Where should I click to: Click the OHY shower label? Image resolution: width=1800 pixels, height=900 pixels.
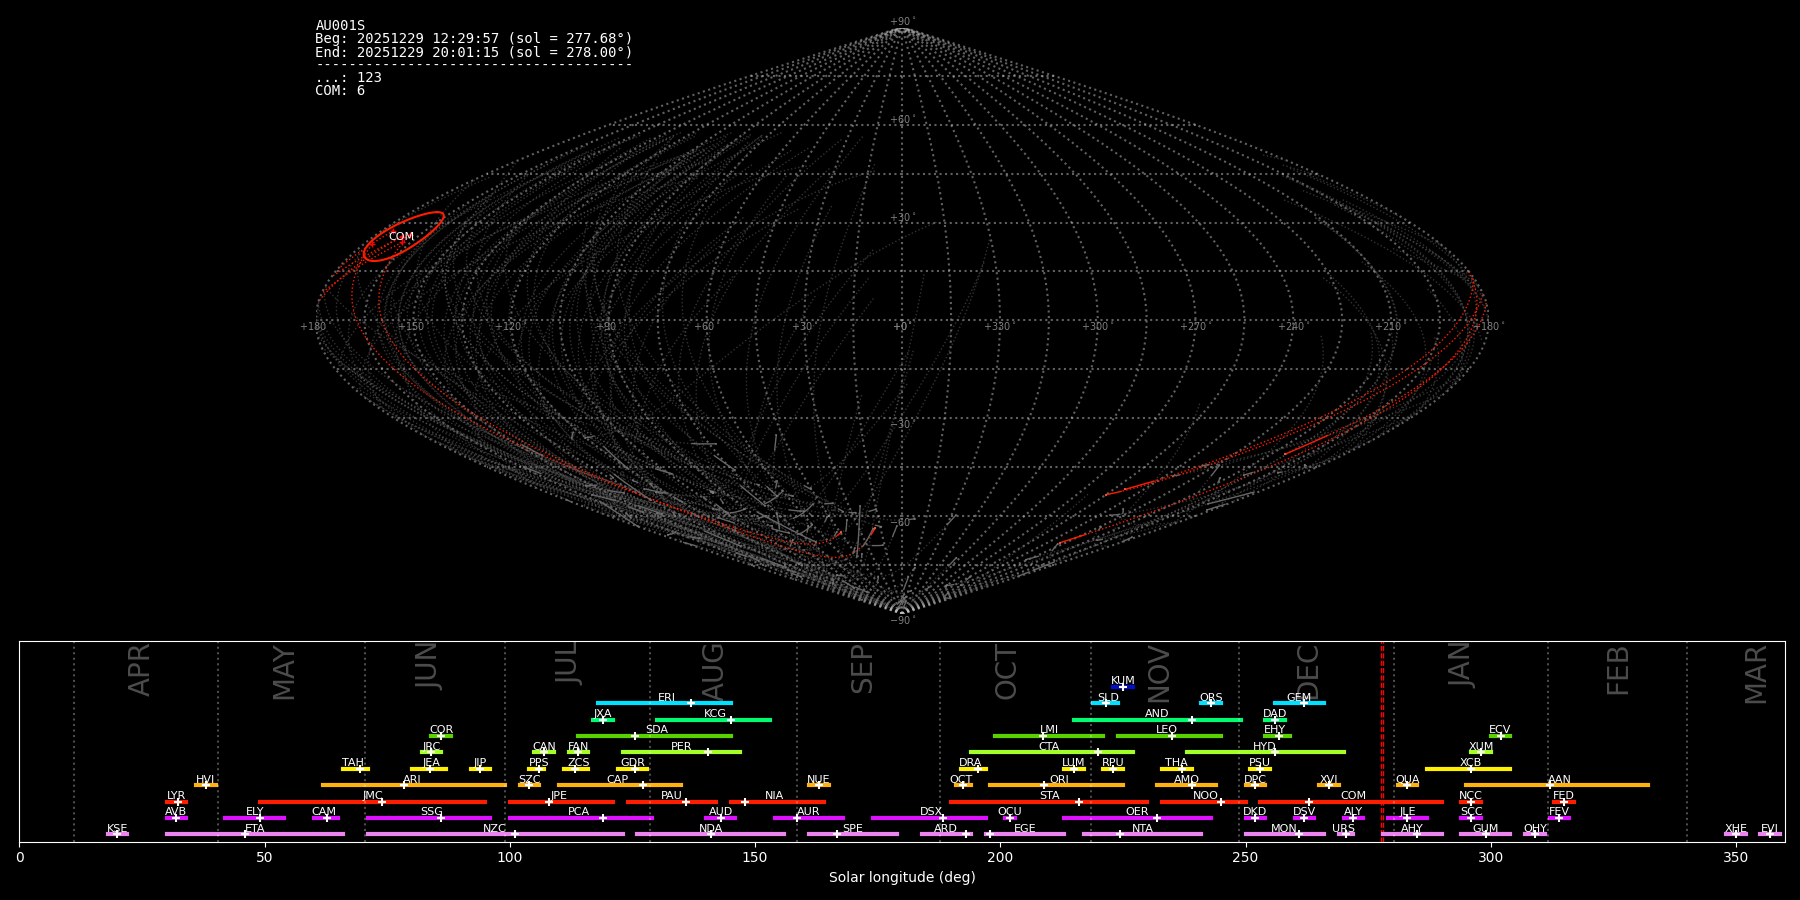pos(1535,828)
